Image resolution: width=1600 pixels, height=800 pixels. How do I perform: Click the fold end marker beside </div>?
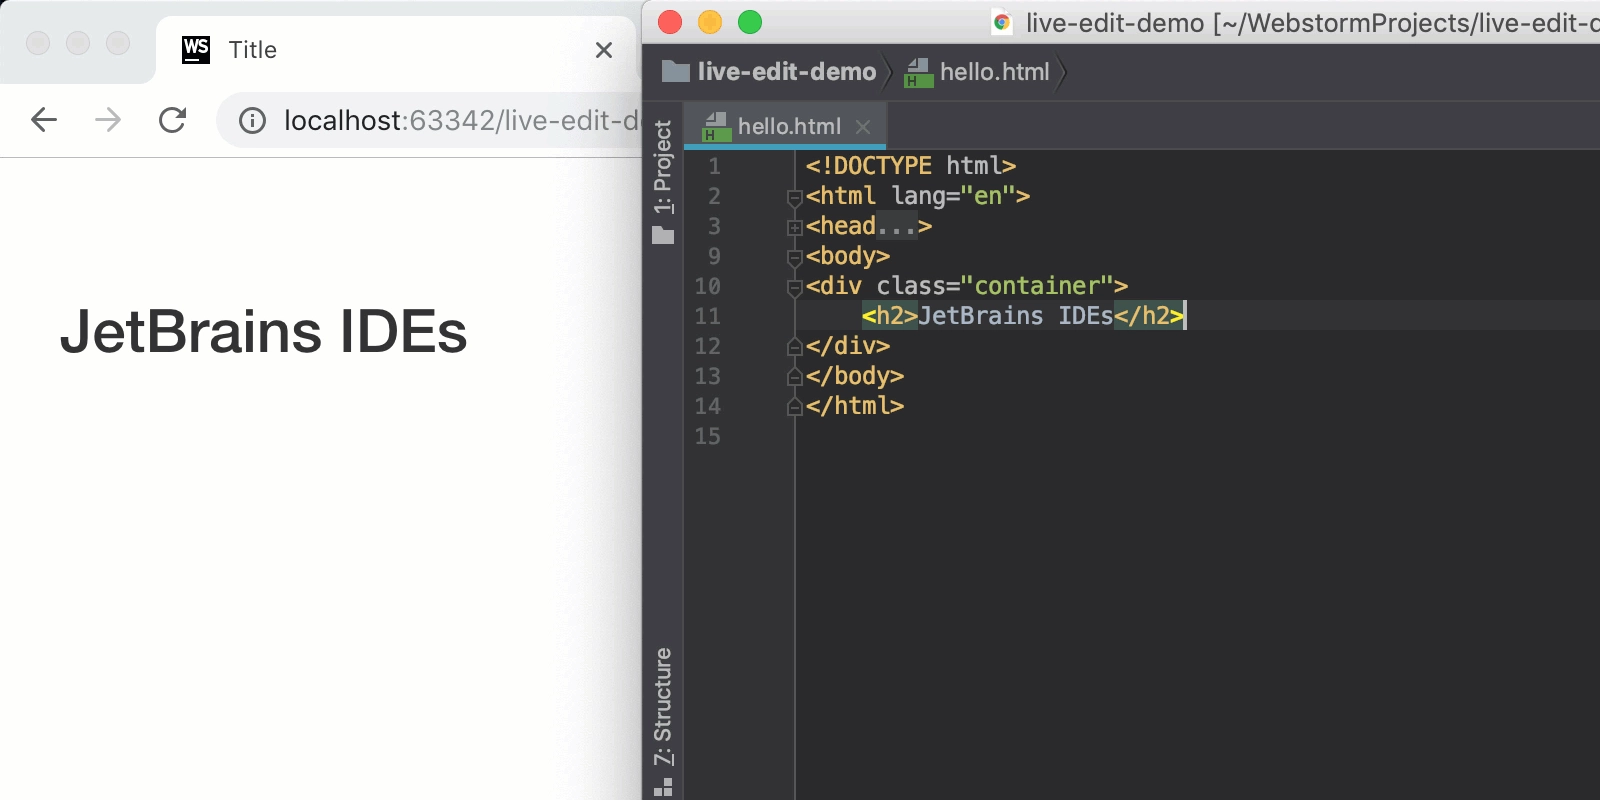point(795,347)
